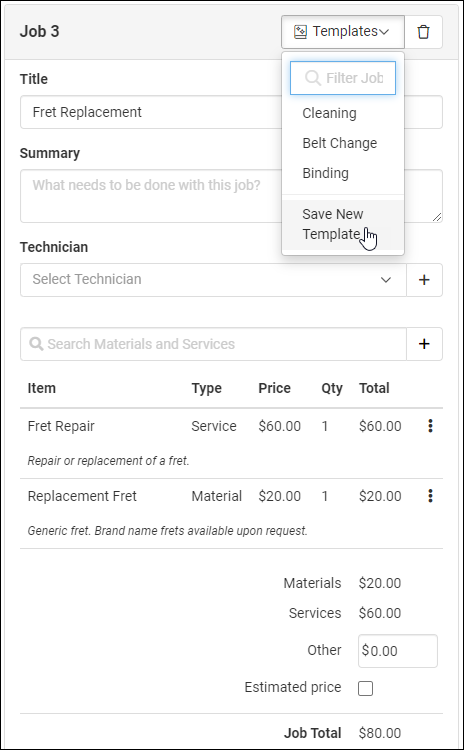The image size is (464, 750).
Task: Click the magnifier in the materials search box
Action: 36,343
